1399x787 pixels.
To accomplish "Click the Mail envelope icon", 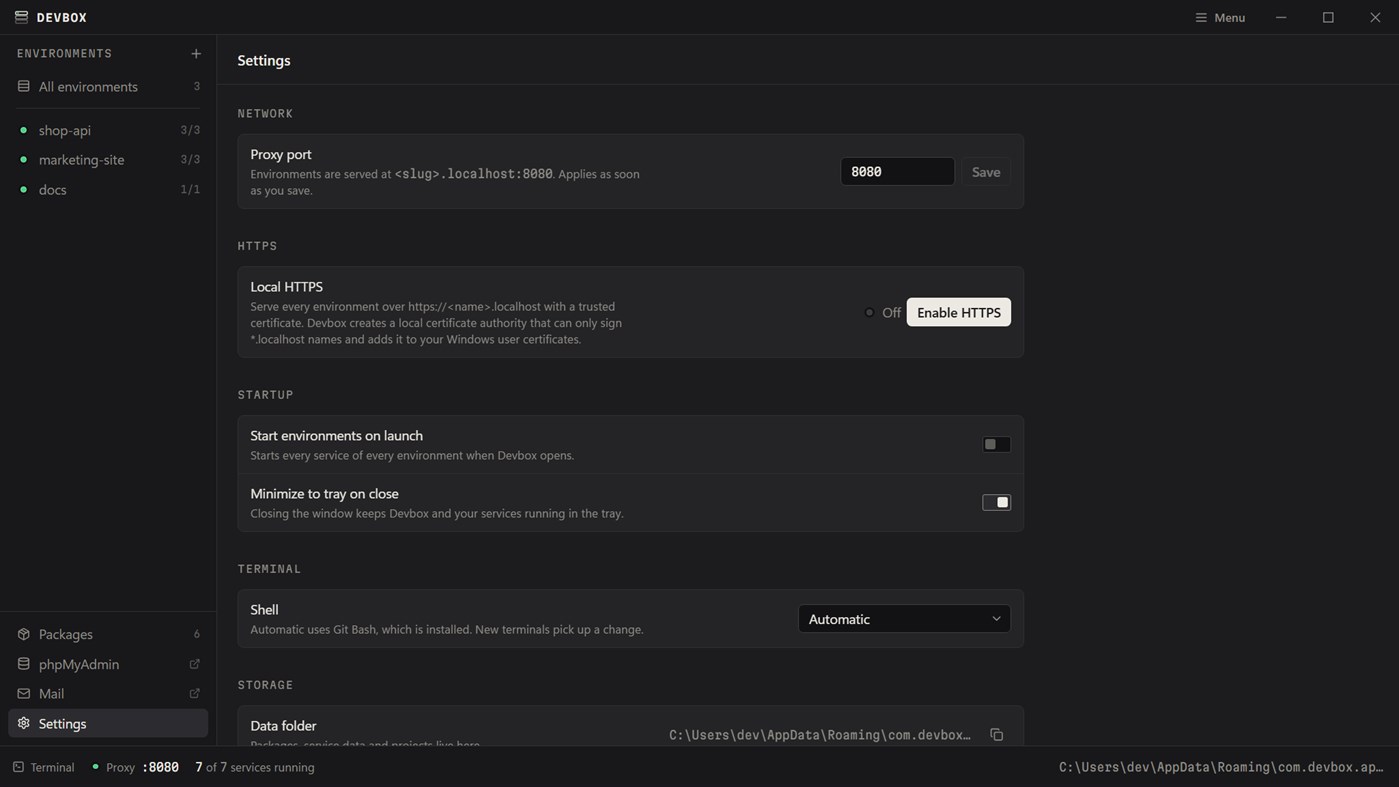I will (24, 693).
